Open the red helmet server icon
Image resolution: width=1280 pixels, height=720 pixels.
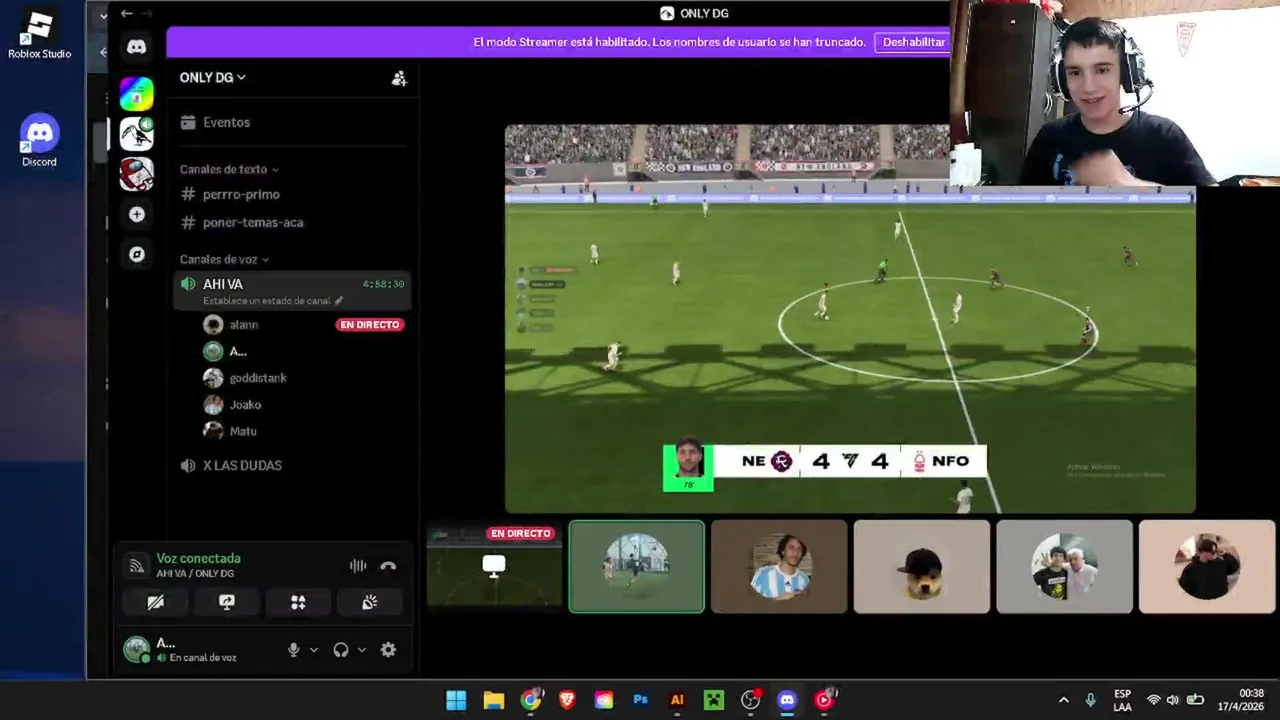[x=137, y=174]
